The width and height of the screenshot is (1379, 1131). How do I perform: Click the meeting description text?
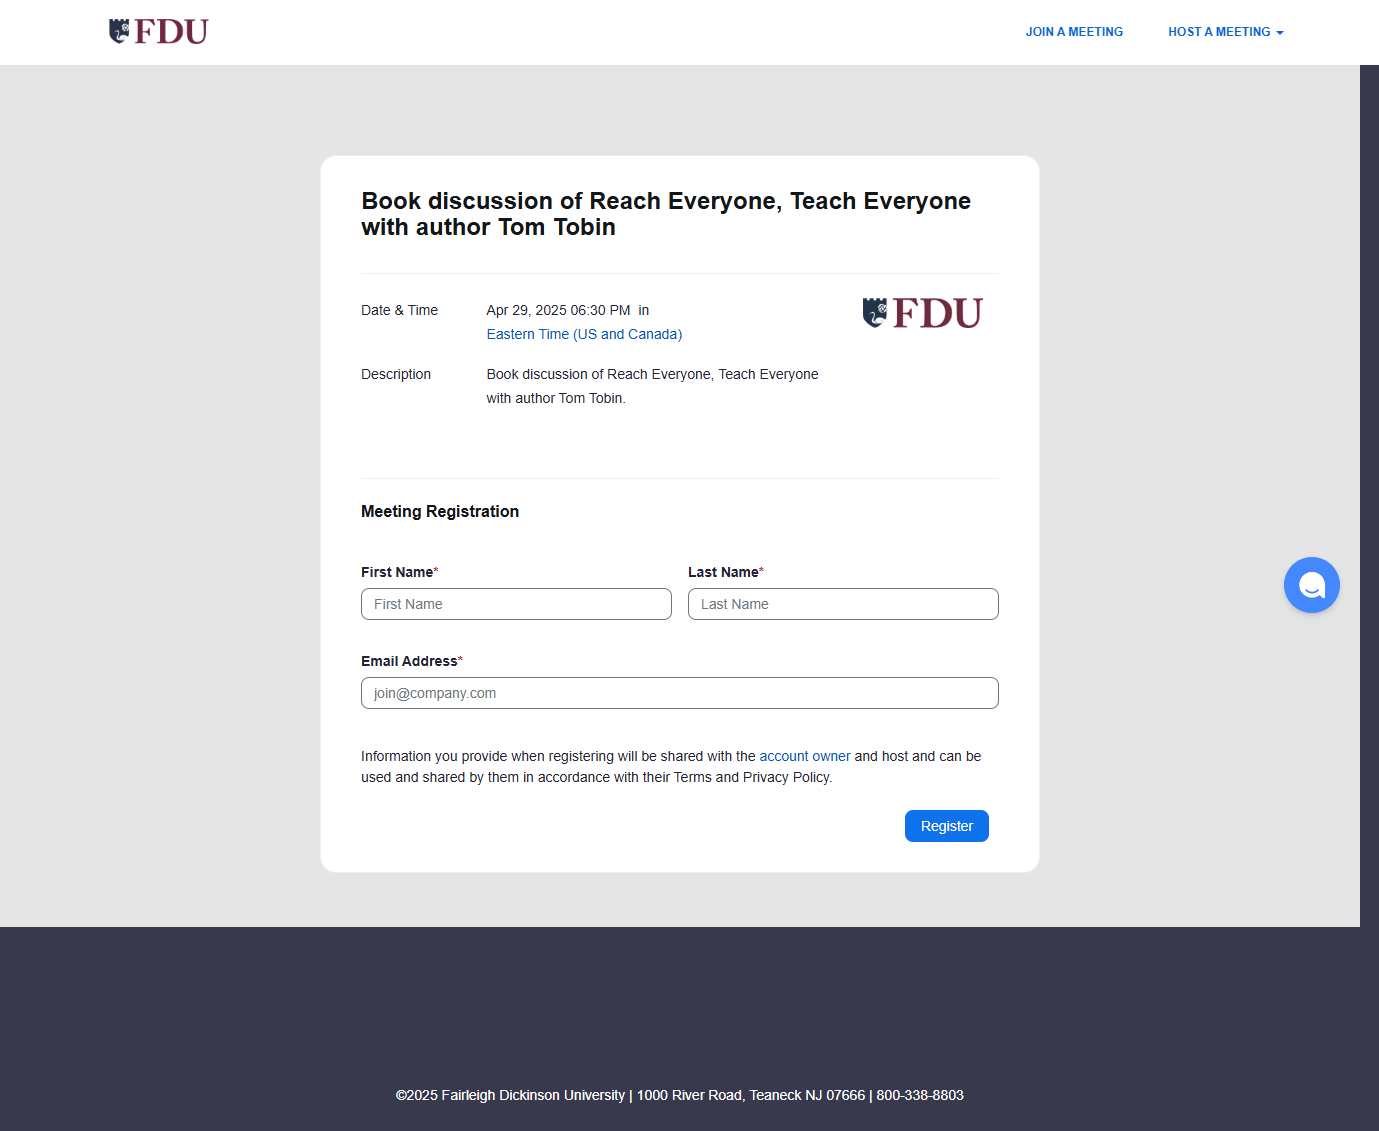click(652, 386)
